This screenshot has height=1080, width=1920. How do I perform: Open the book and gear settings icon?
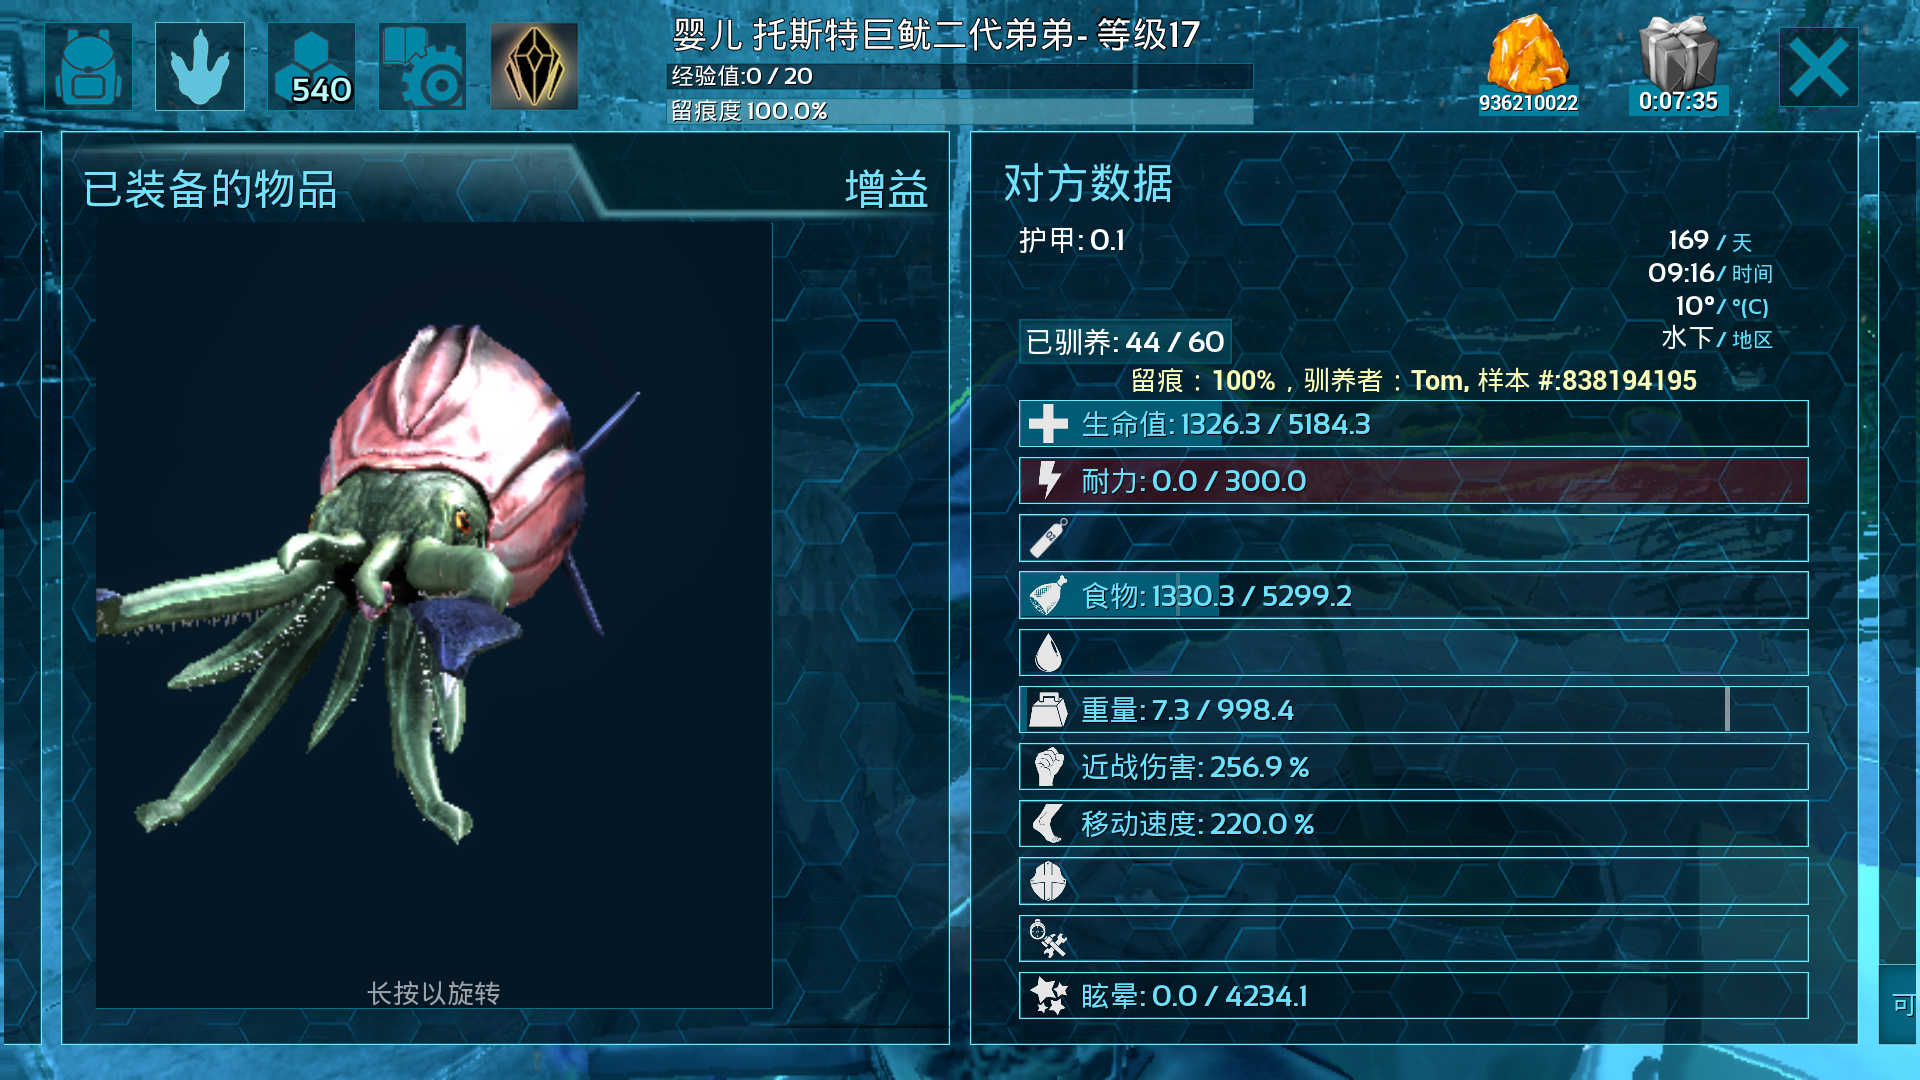tap(422, 66)
